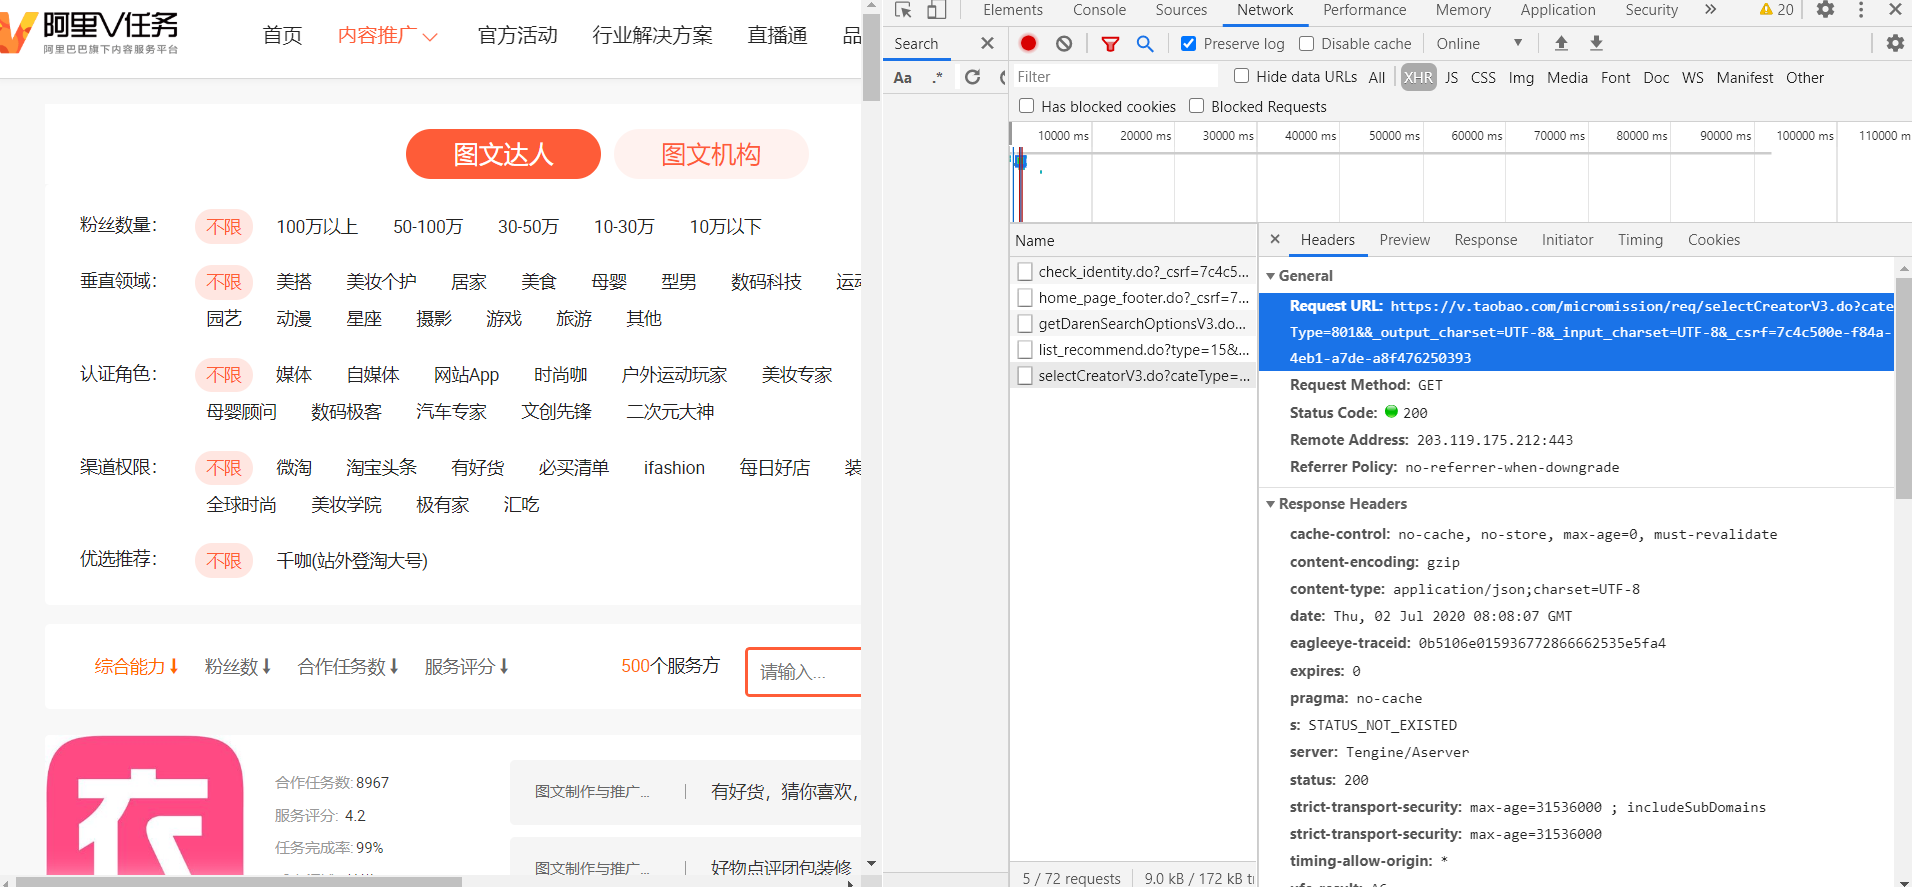This screenshot has width=1912, height=887.
Task: Click 首页 navigation link
Action: [x=282, y=35]
